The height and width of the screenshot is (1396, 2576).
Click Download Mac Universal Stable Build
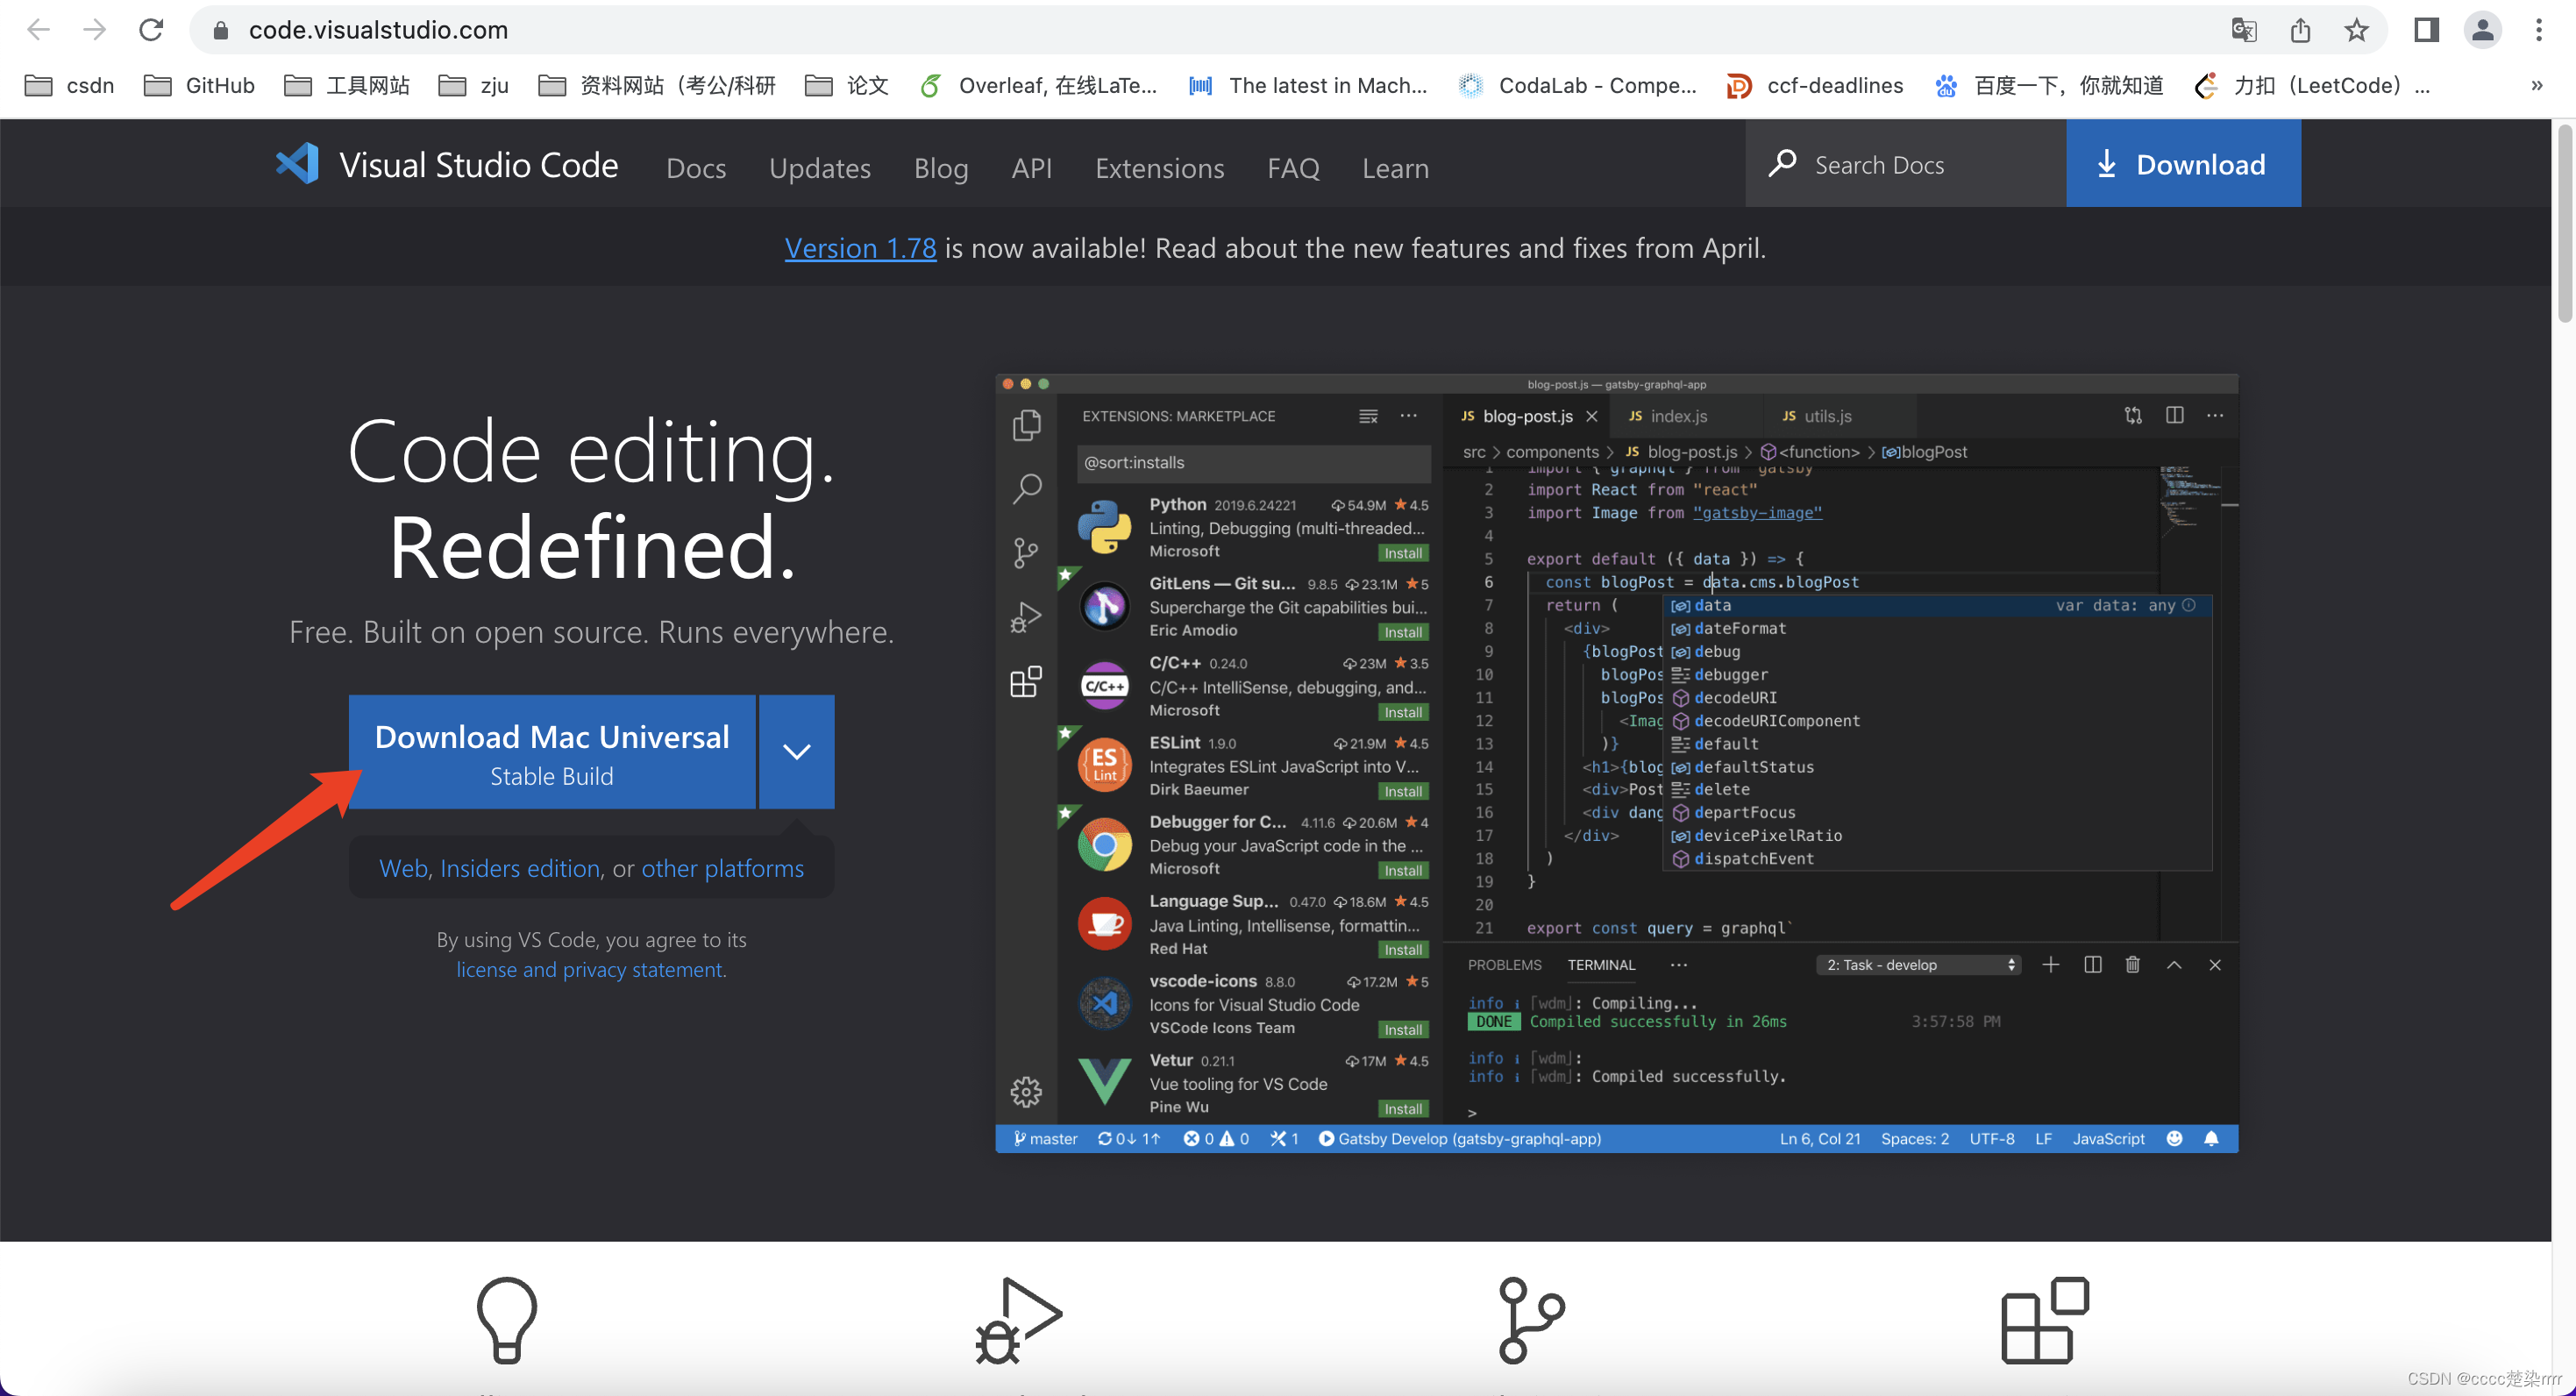coord(552,752)
